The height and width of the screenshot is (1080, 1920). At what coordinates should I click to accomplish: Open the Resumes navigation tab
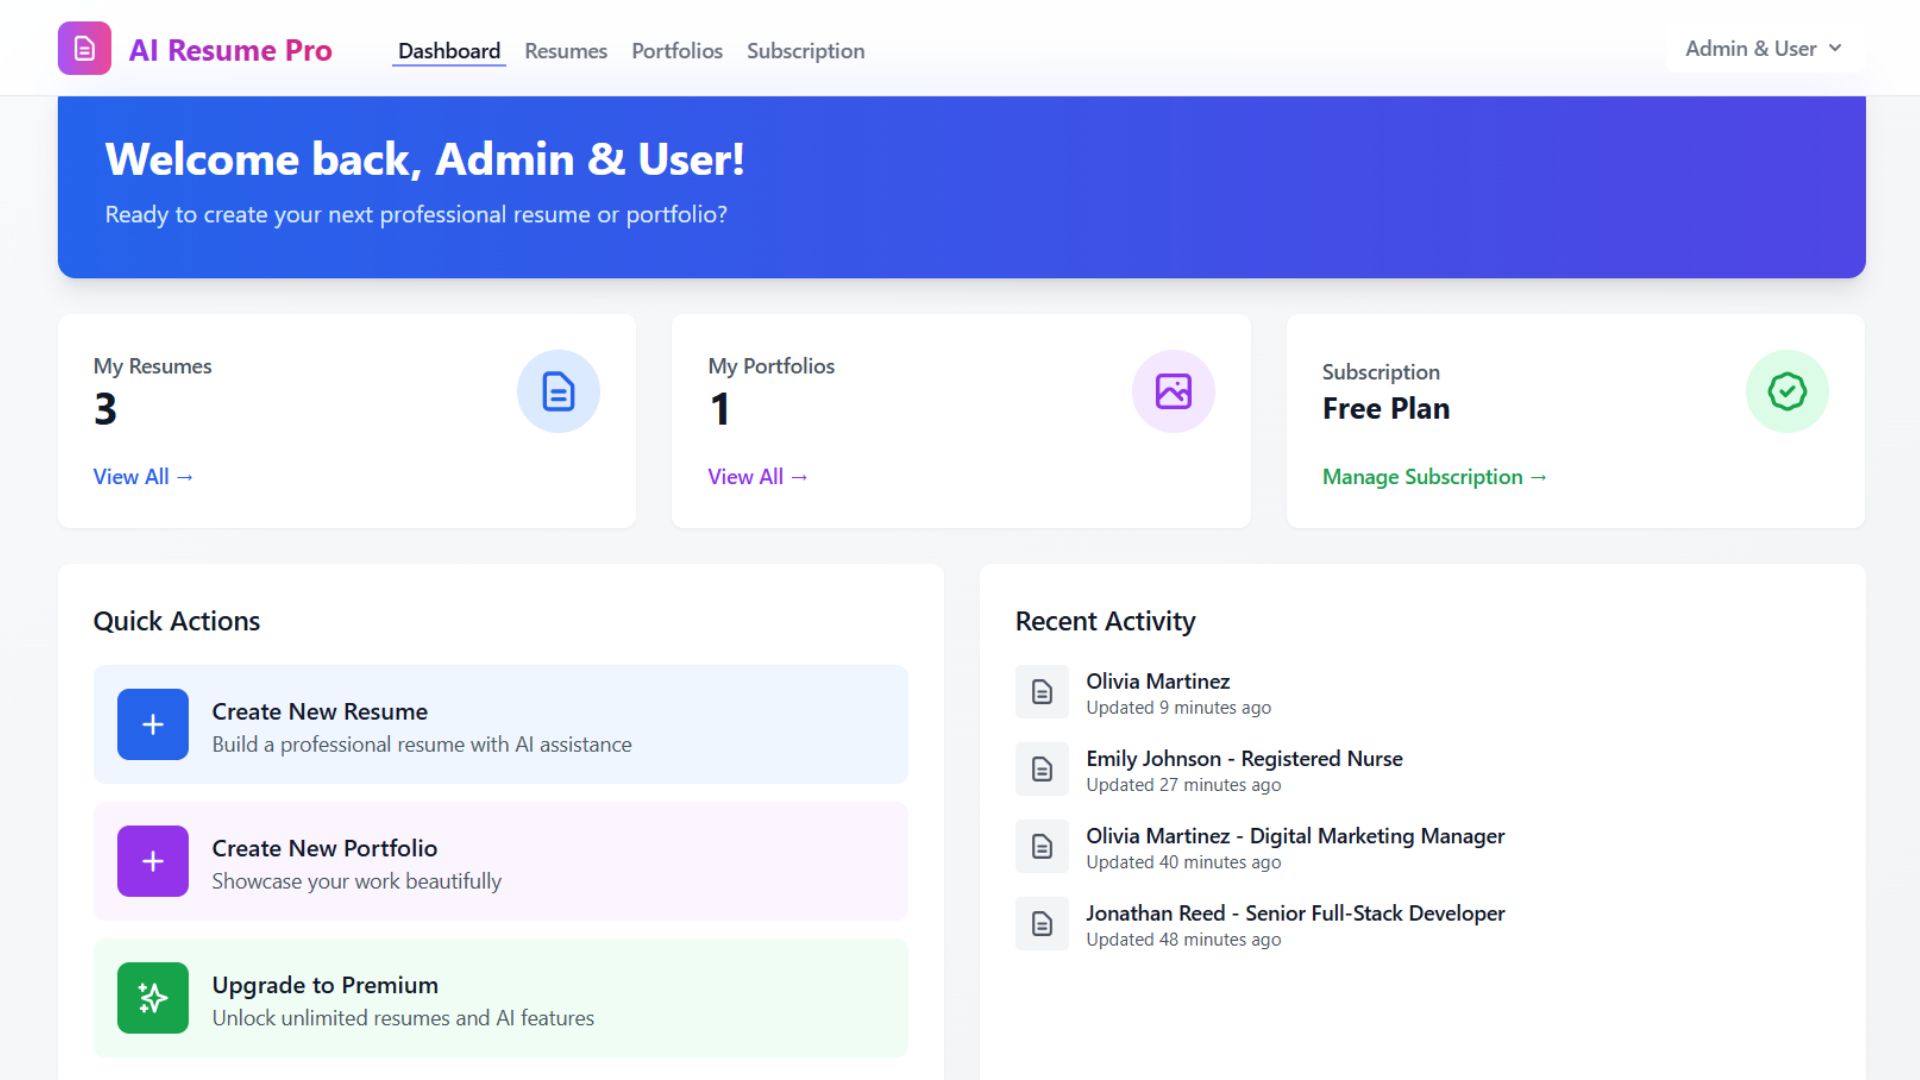(565, 51)
